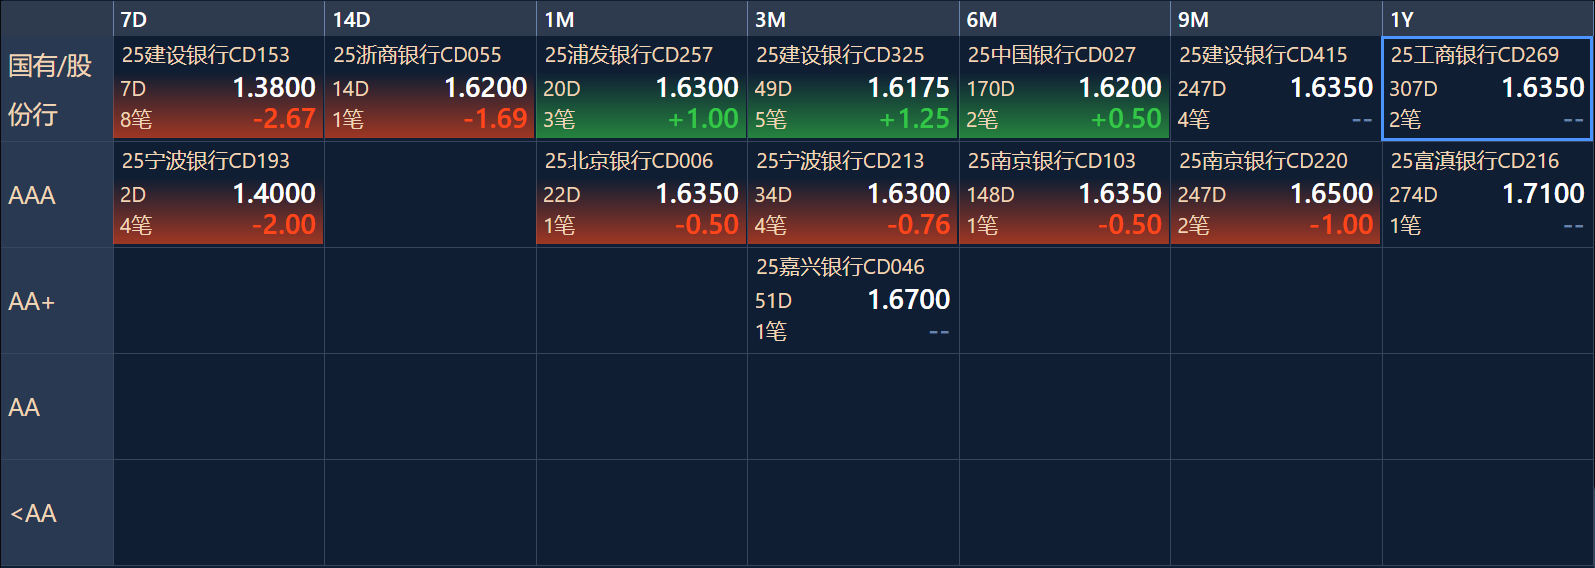
Task: Click the 1.7100 yield value
Action: (x=1544, y=194)
